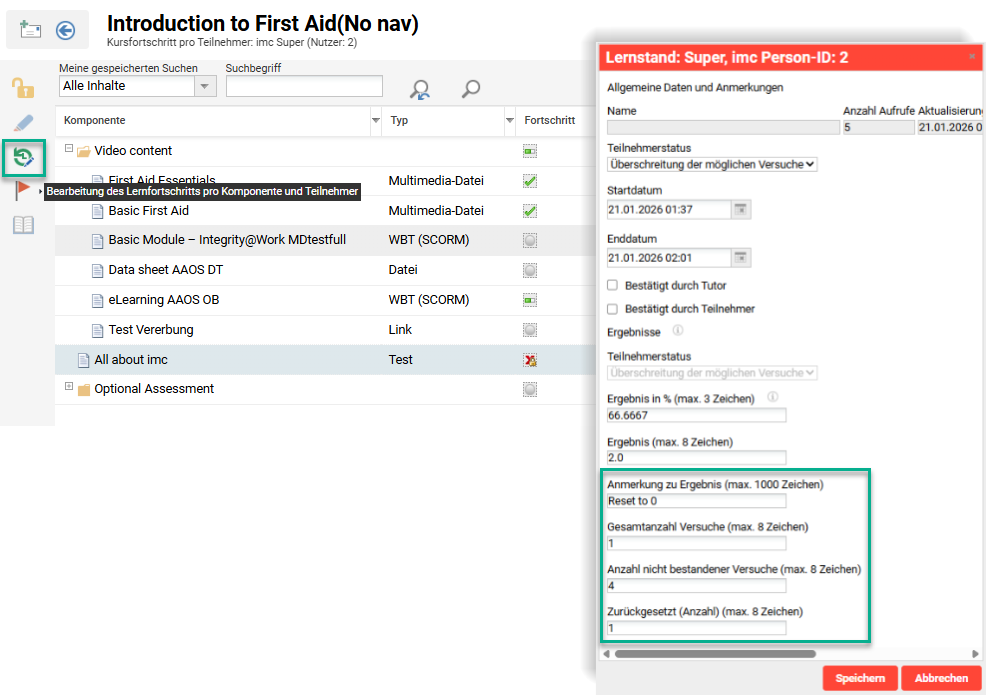Open the learning progress editing icon
This screenshot has width=986, height=695.
(22, 157)
